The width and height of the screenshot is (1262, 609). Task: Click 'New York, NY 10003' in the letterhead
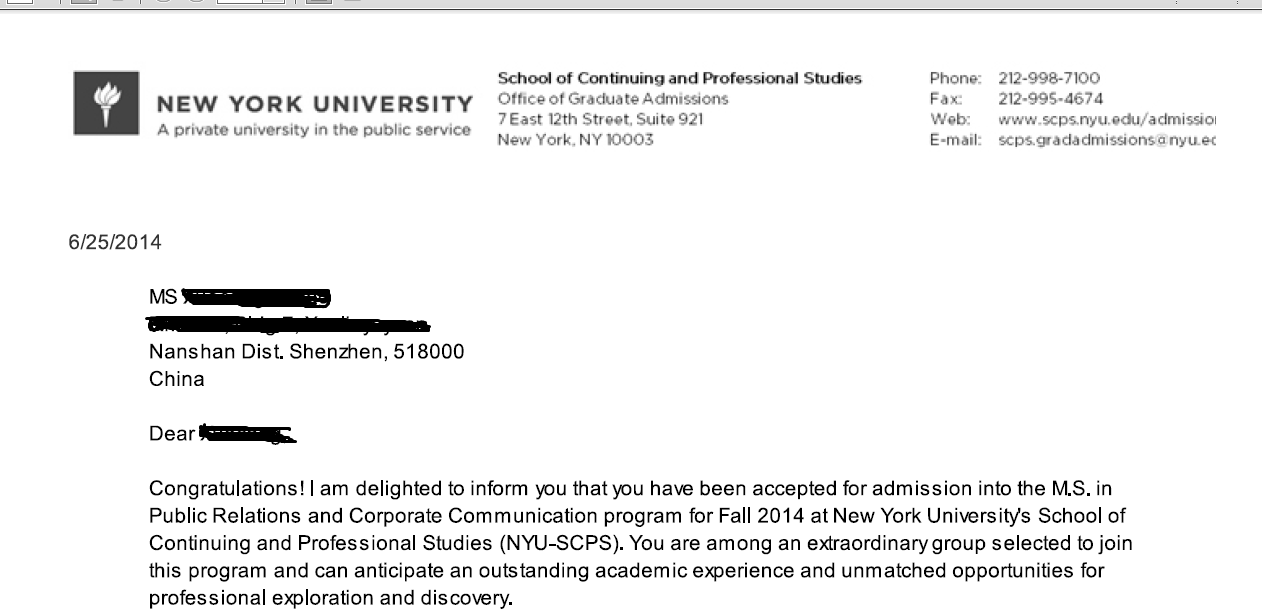(x=575, y=140)
